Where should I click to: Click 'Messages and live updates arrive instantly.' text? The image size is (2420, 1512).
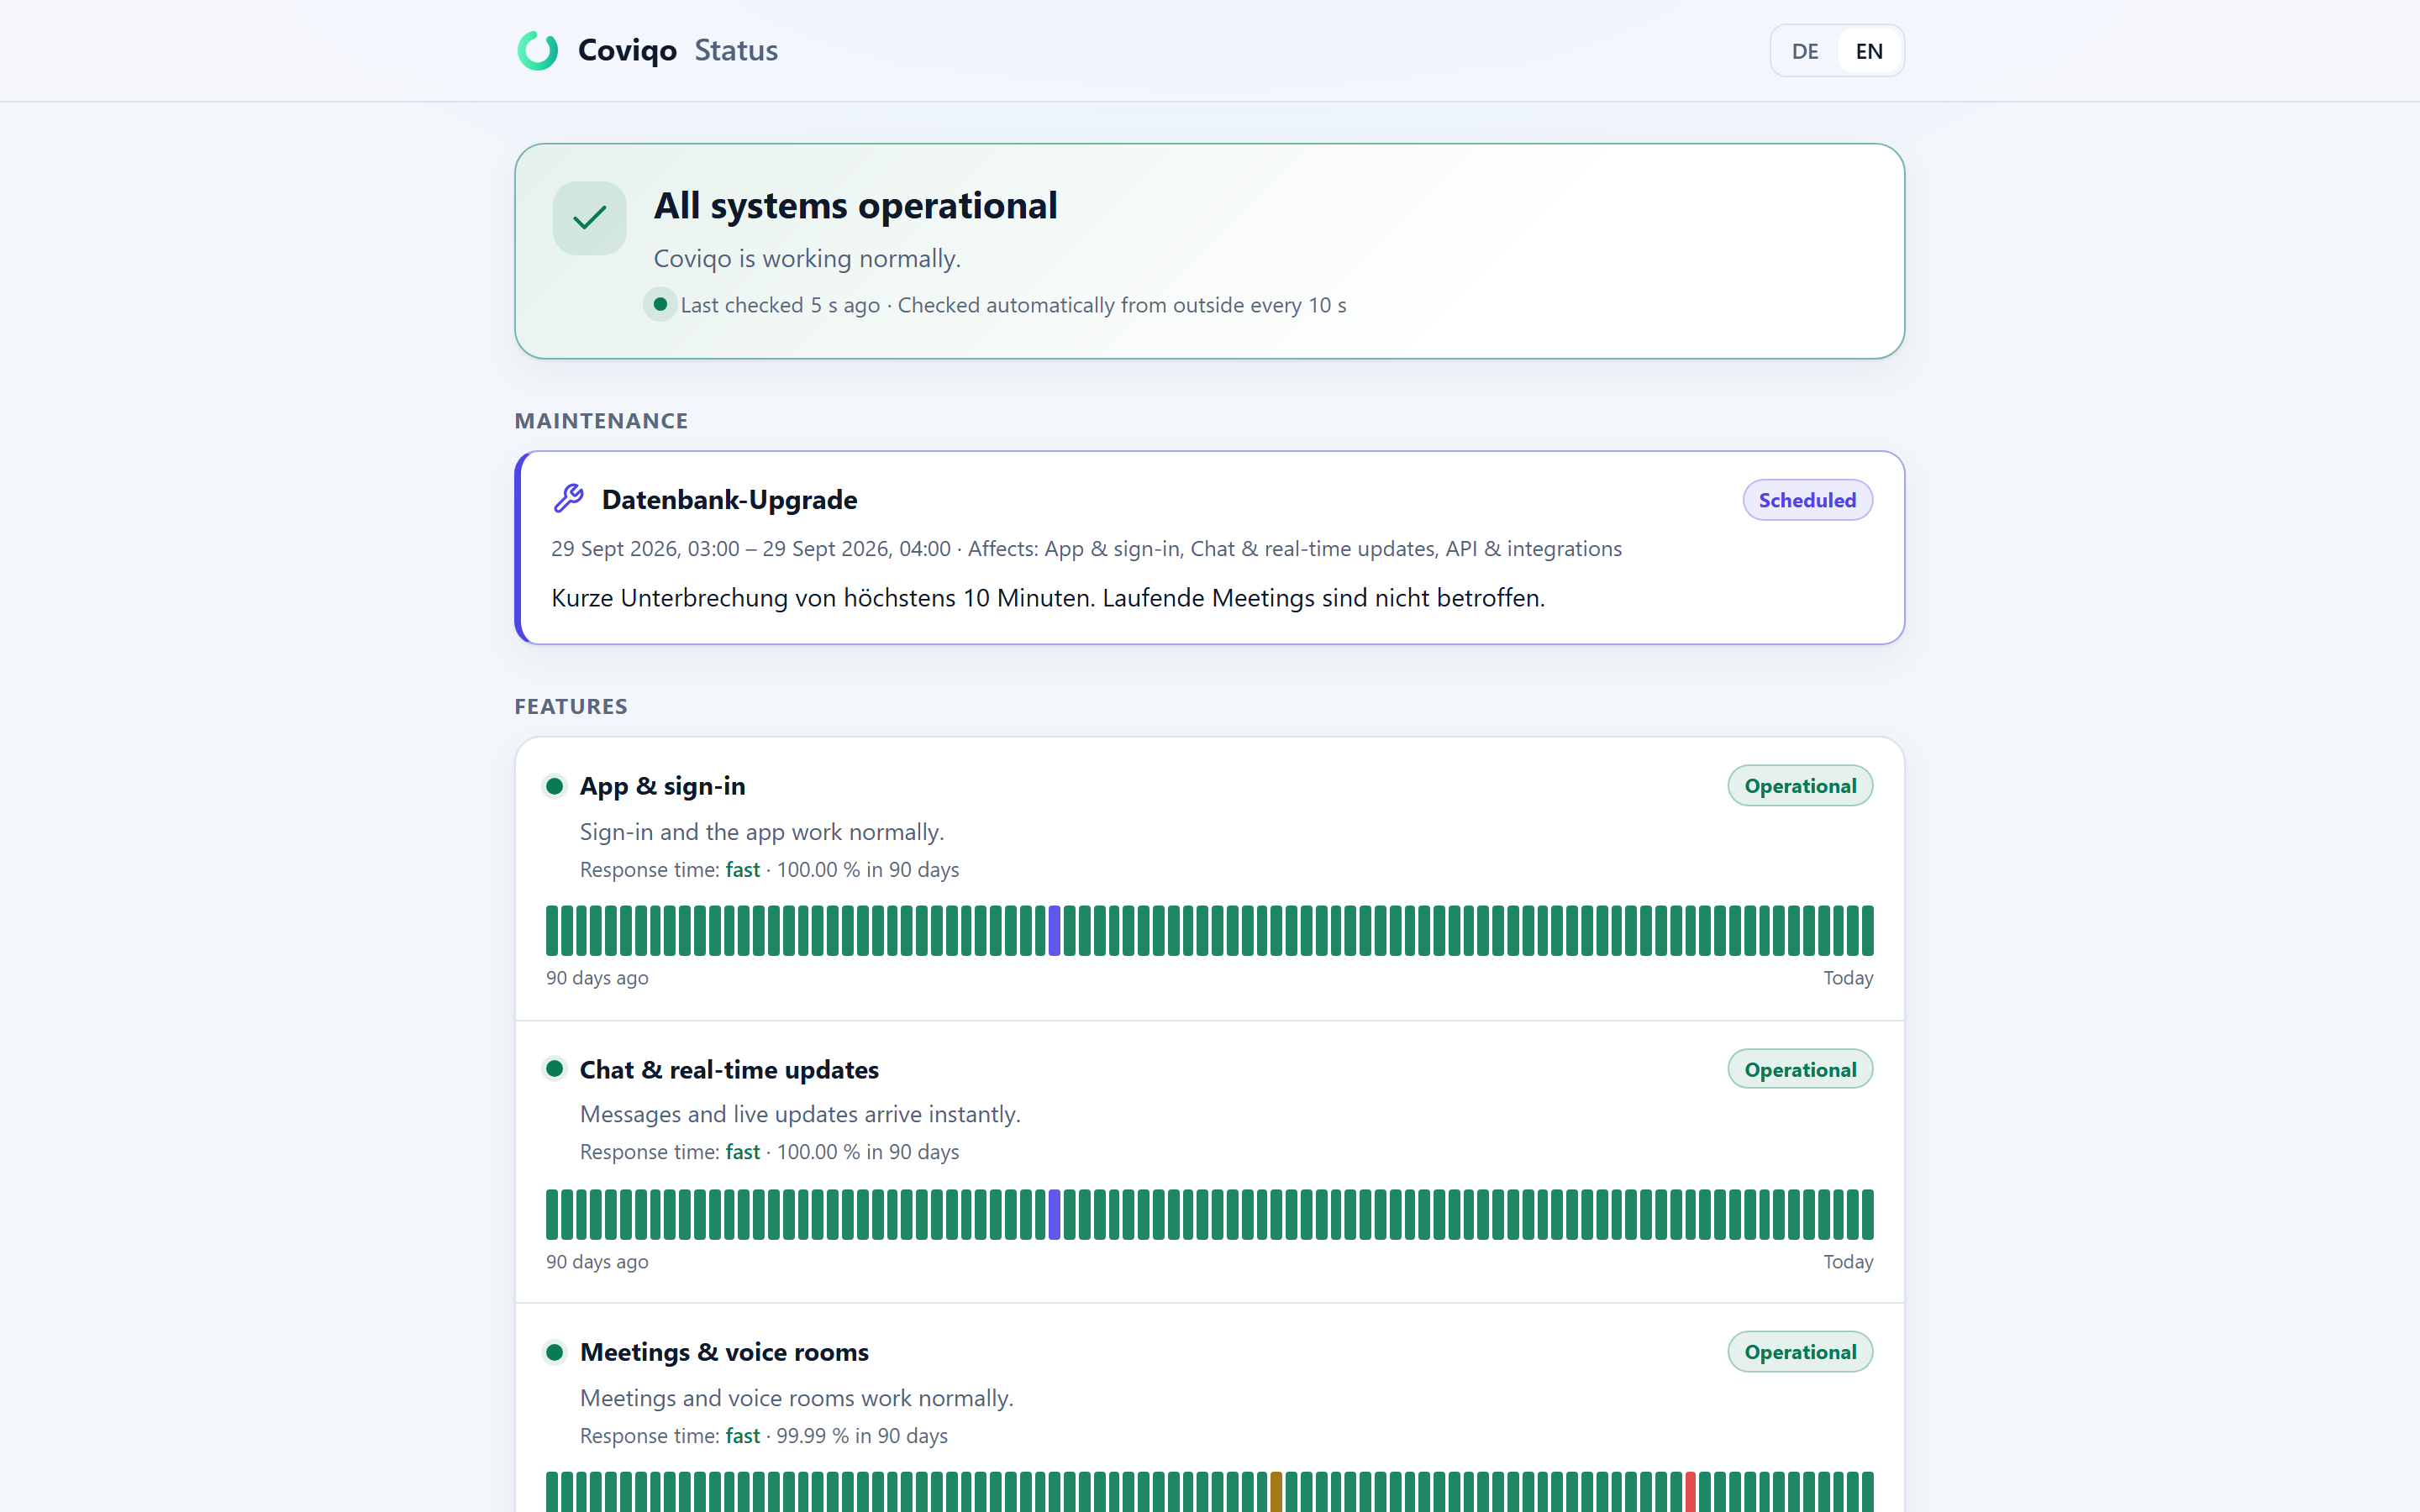tap(800, 1114)
